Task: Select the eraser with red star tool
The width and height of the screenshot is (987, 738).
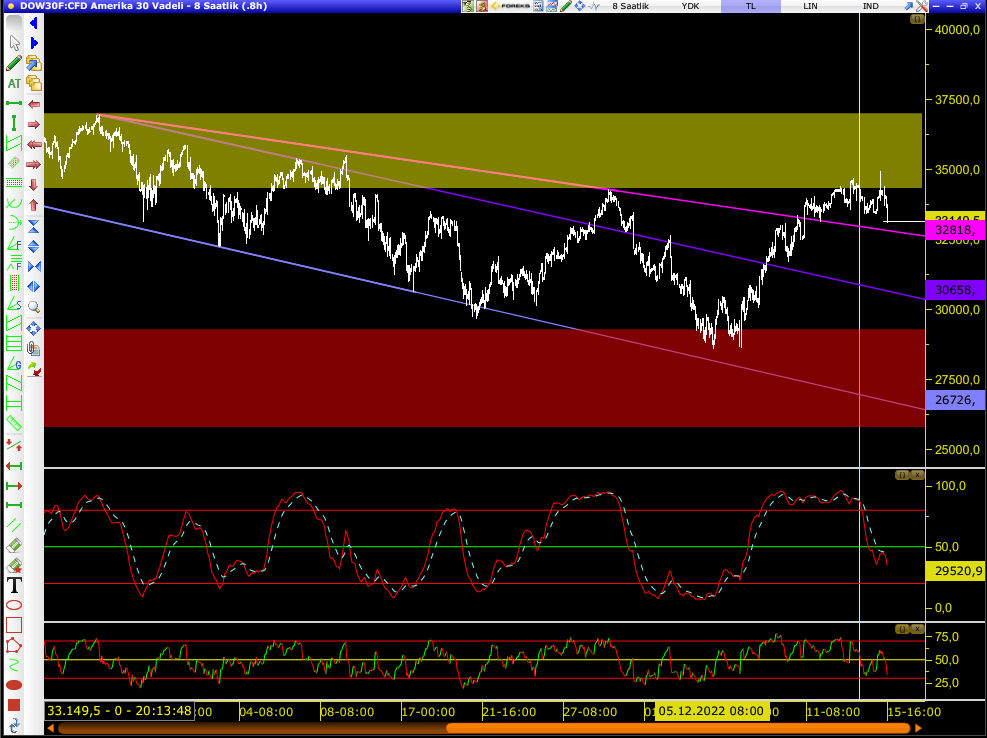Action: [x=14, y=565]
